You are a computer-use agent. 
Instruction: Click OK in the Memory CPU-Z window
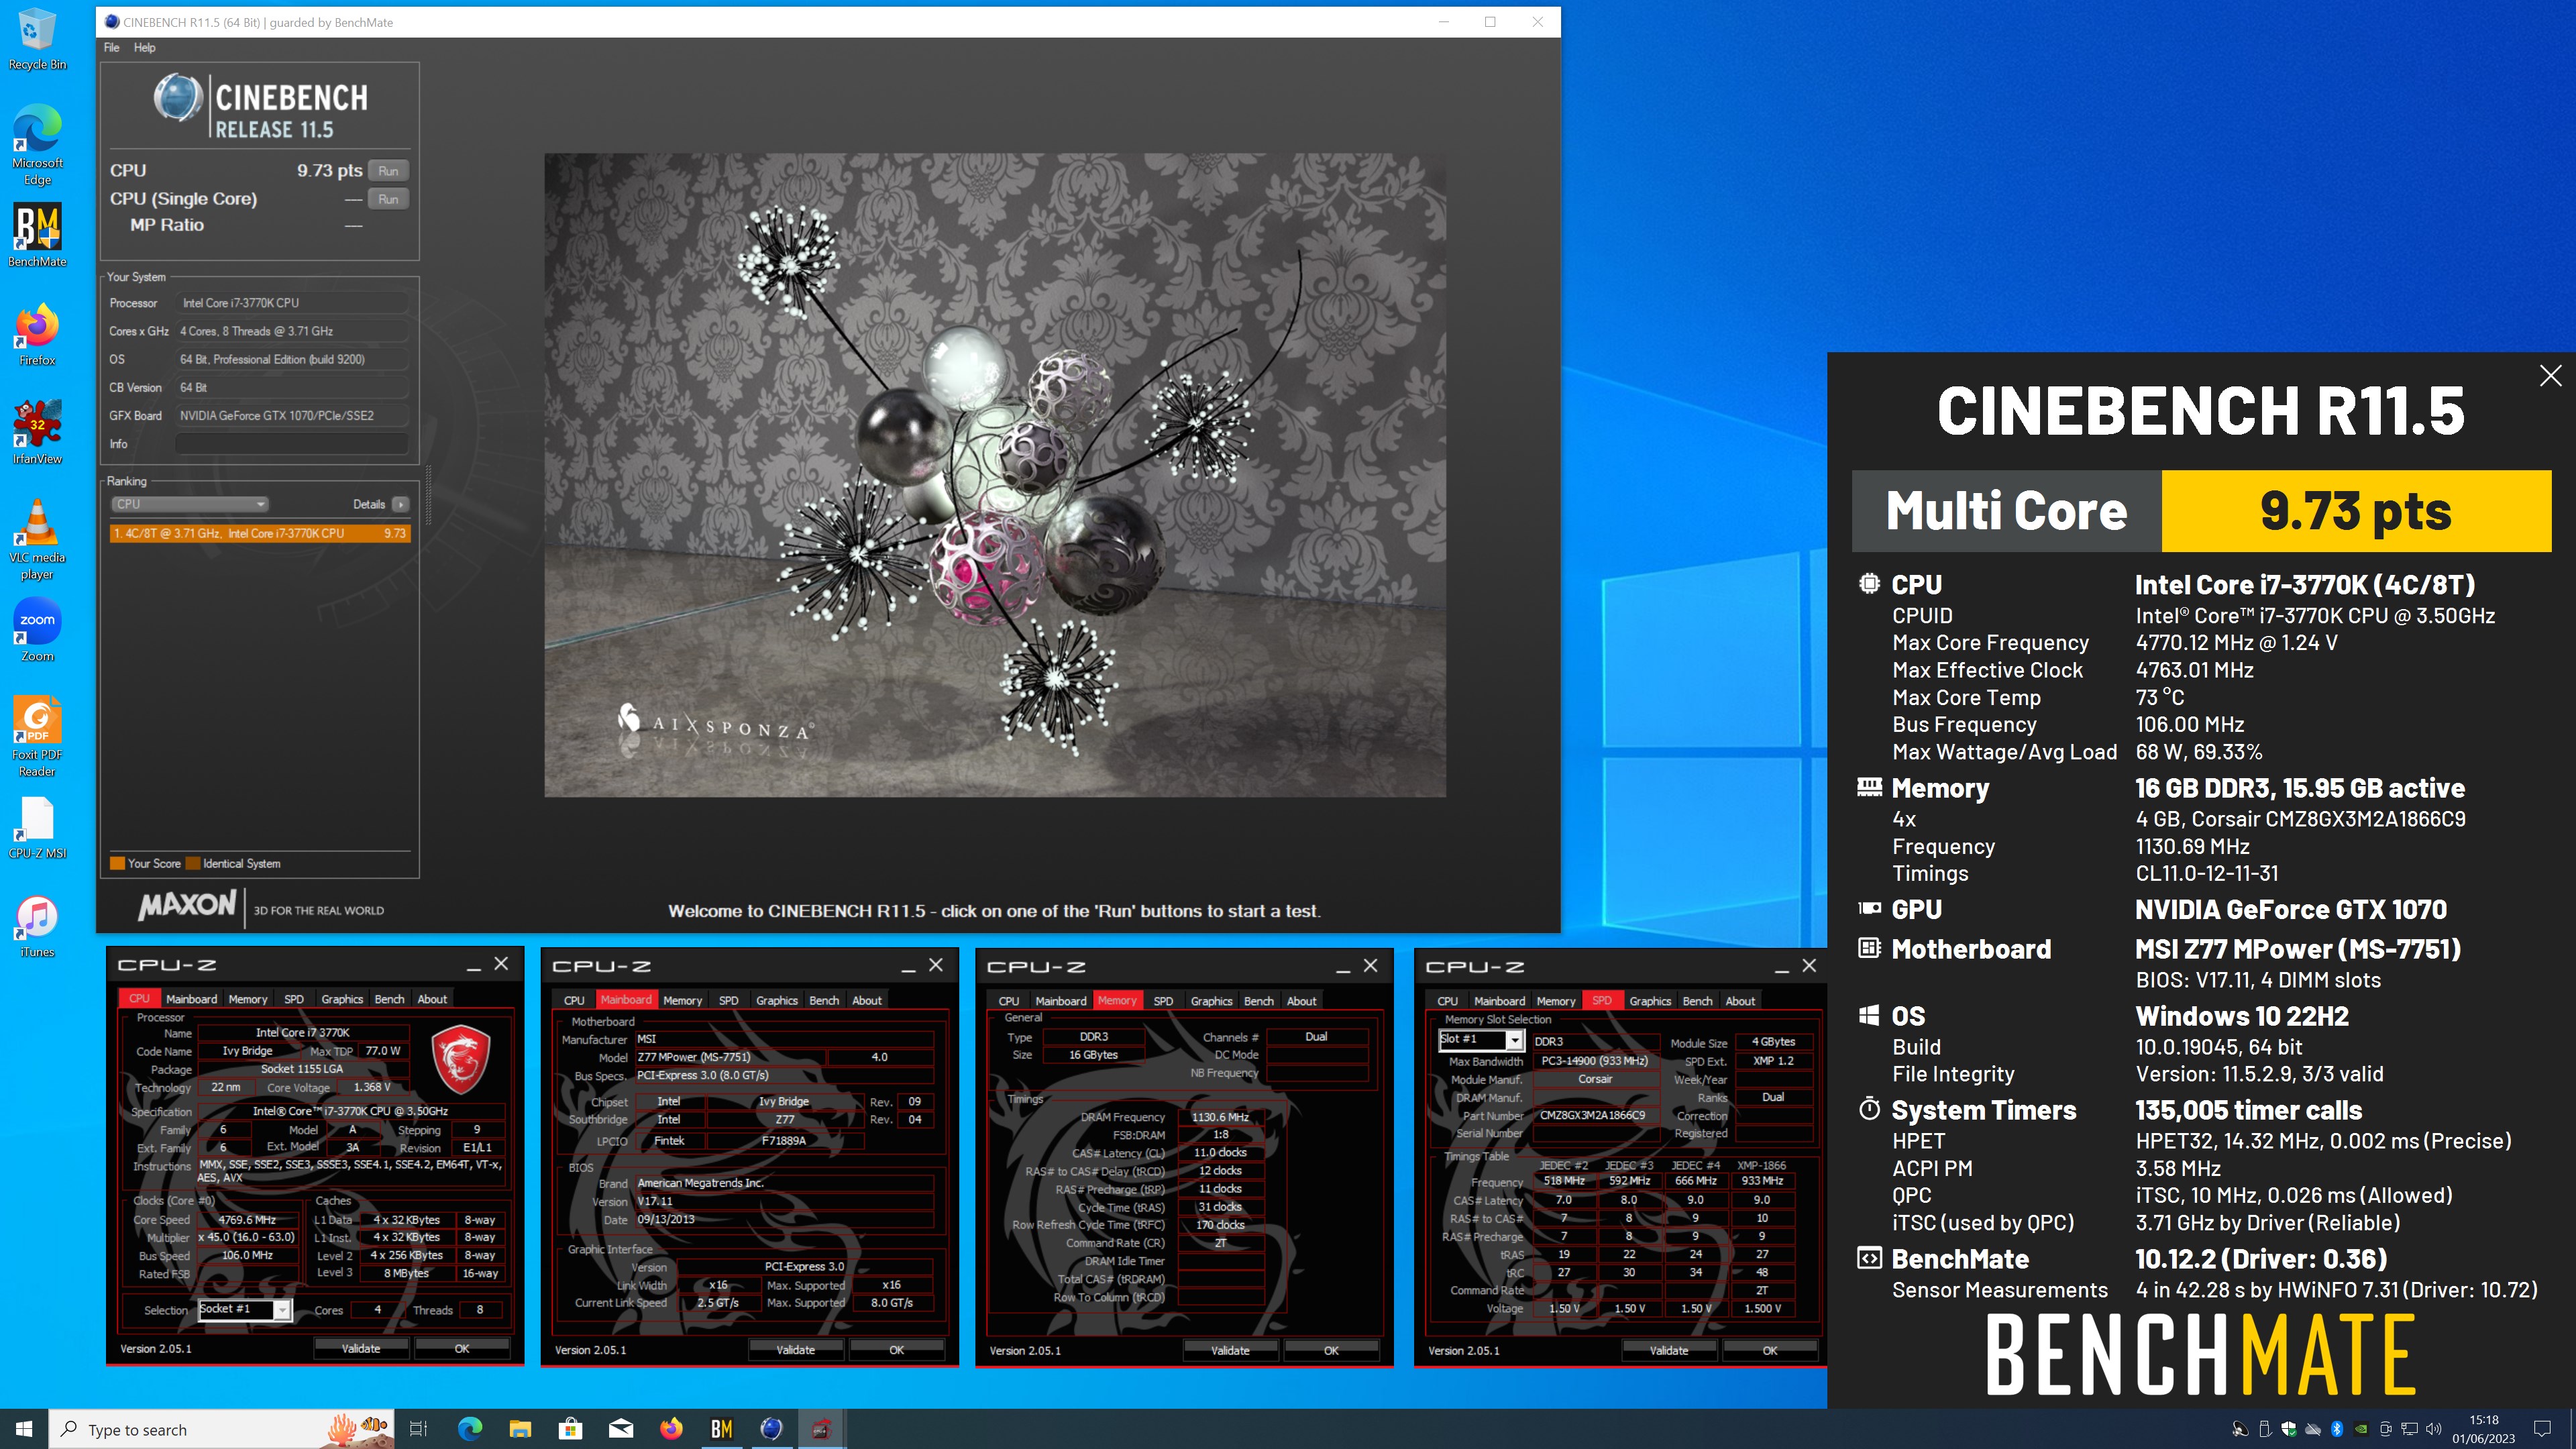click(x=1330, y=1350)
